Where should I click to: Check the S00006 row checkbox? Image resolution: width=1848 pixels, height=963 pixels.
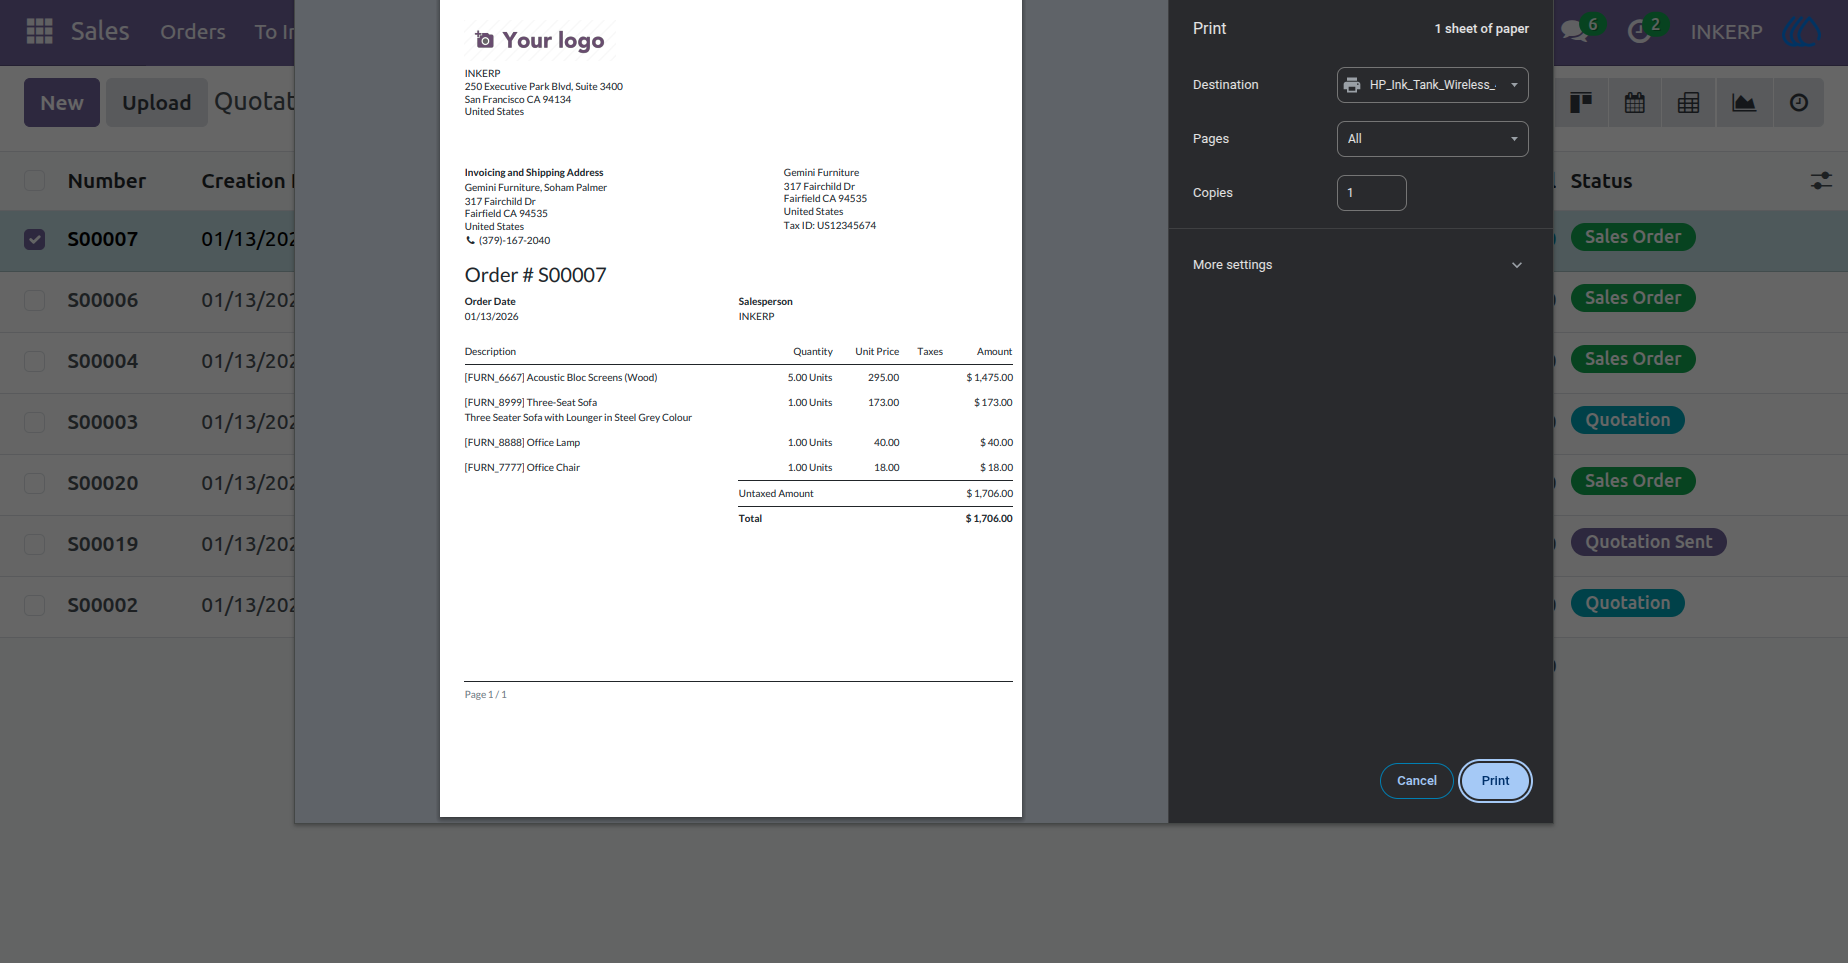click(35, 301)
